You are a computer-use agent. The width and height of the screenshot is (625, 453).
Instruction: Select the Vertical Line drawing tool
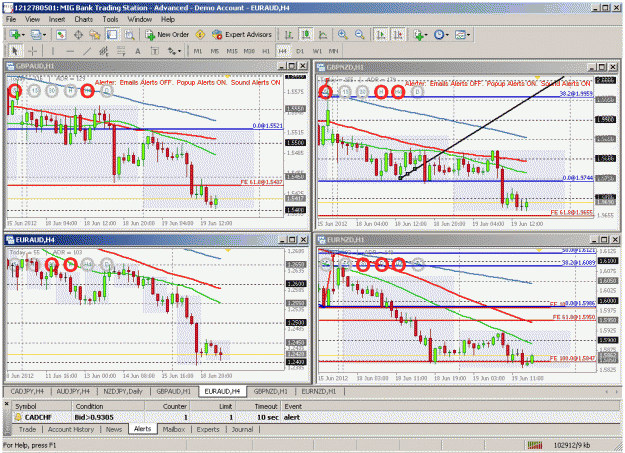[x=53, y=51]
